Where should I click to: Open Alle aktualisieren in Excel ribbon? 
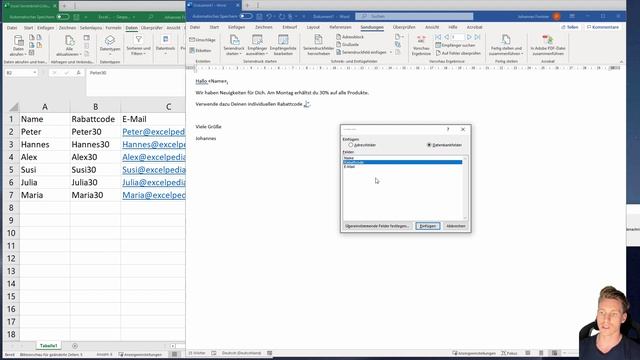click(x=69, y=46)
